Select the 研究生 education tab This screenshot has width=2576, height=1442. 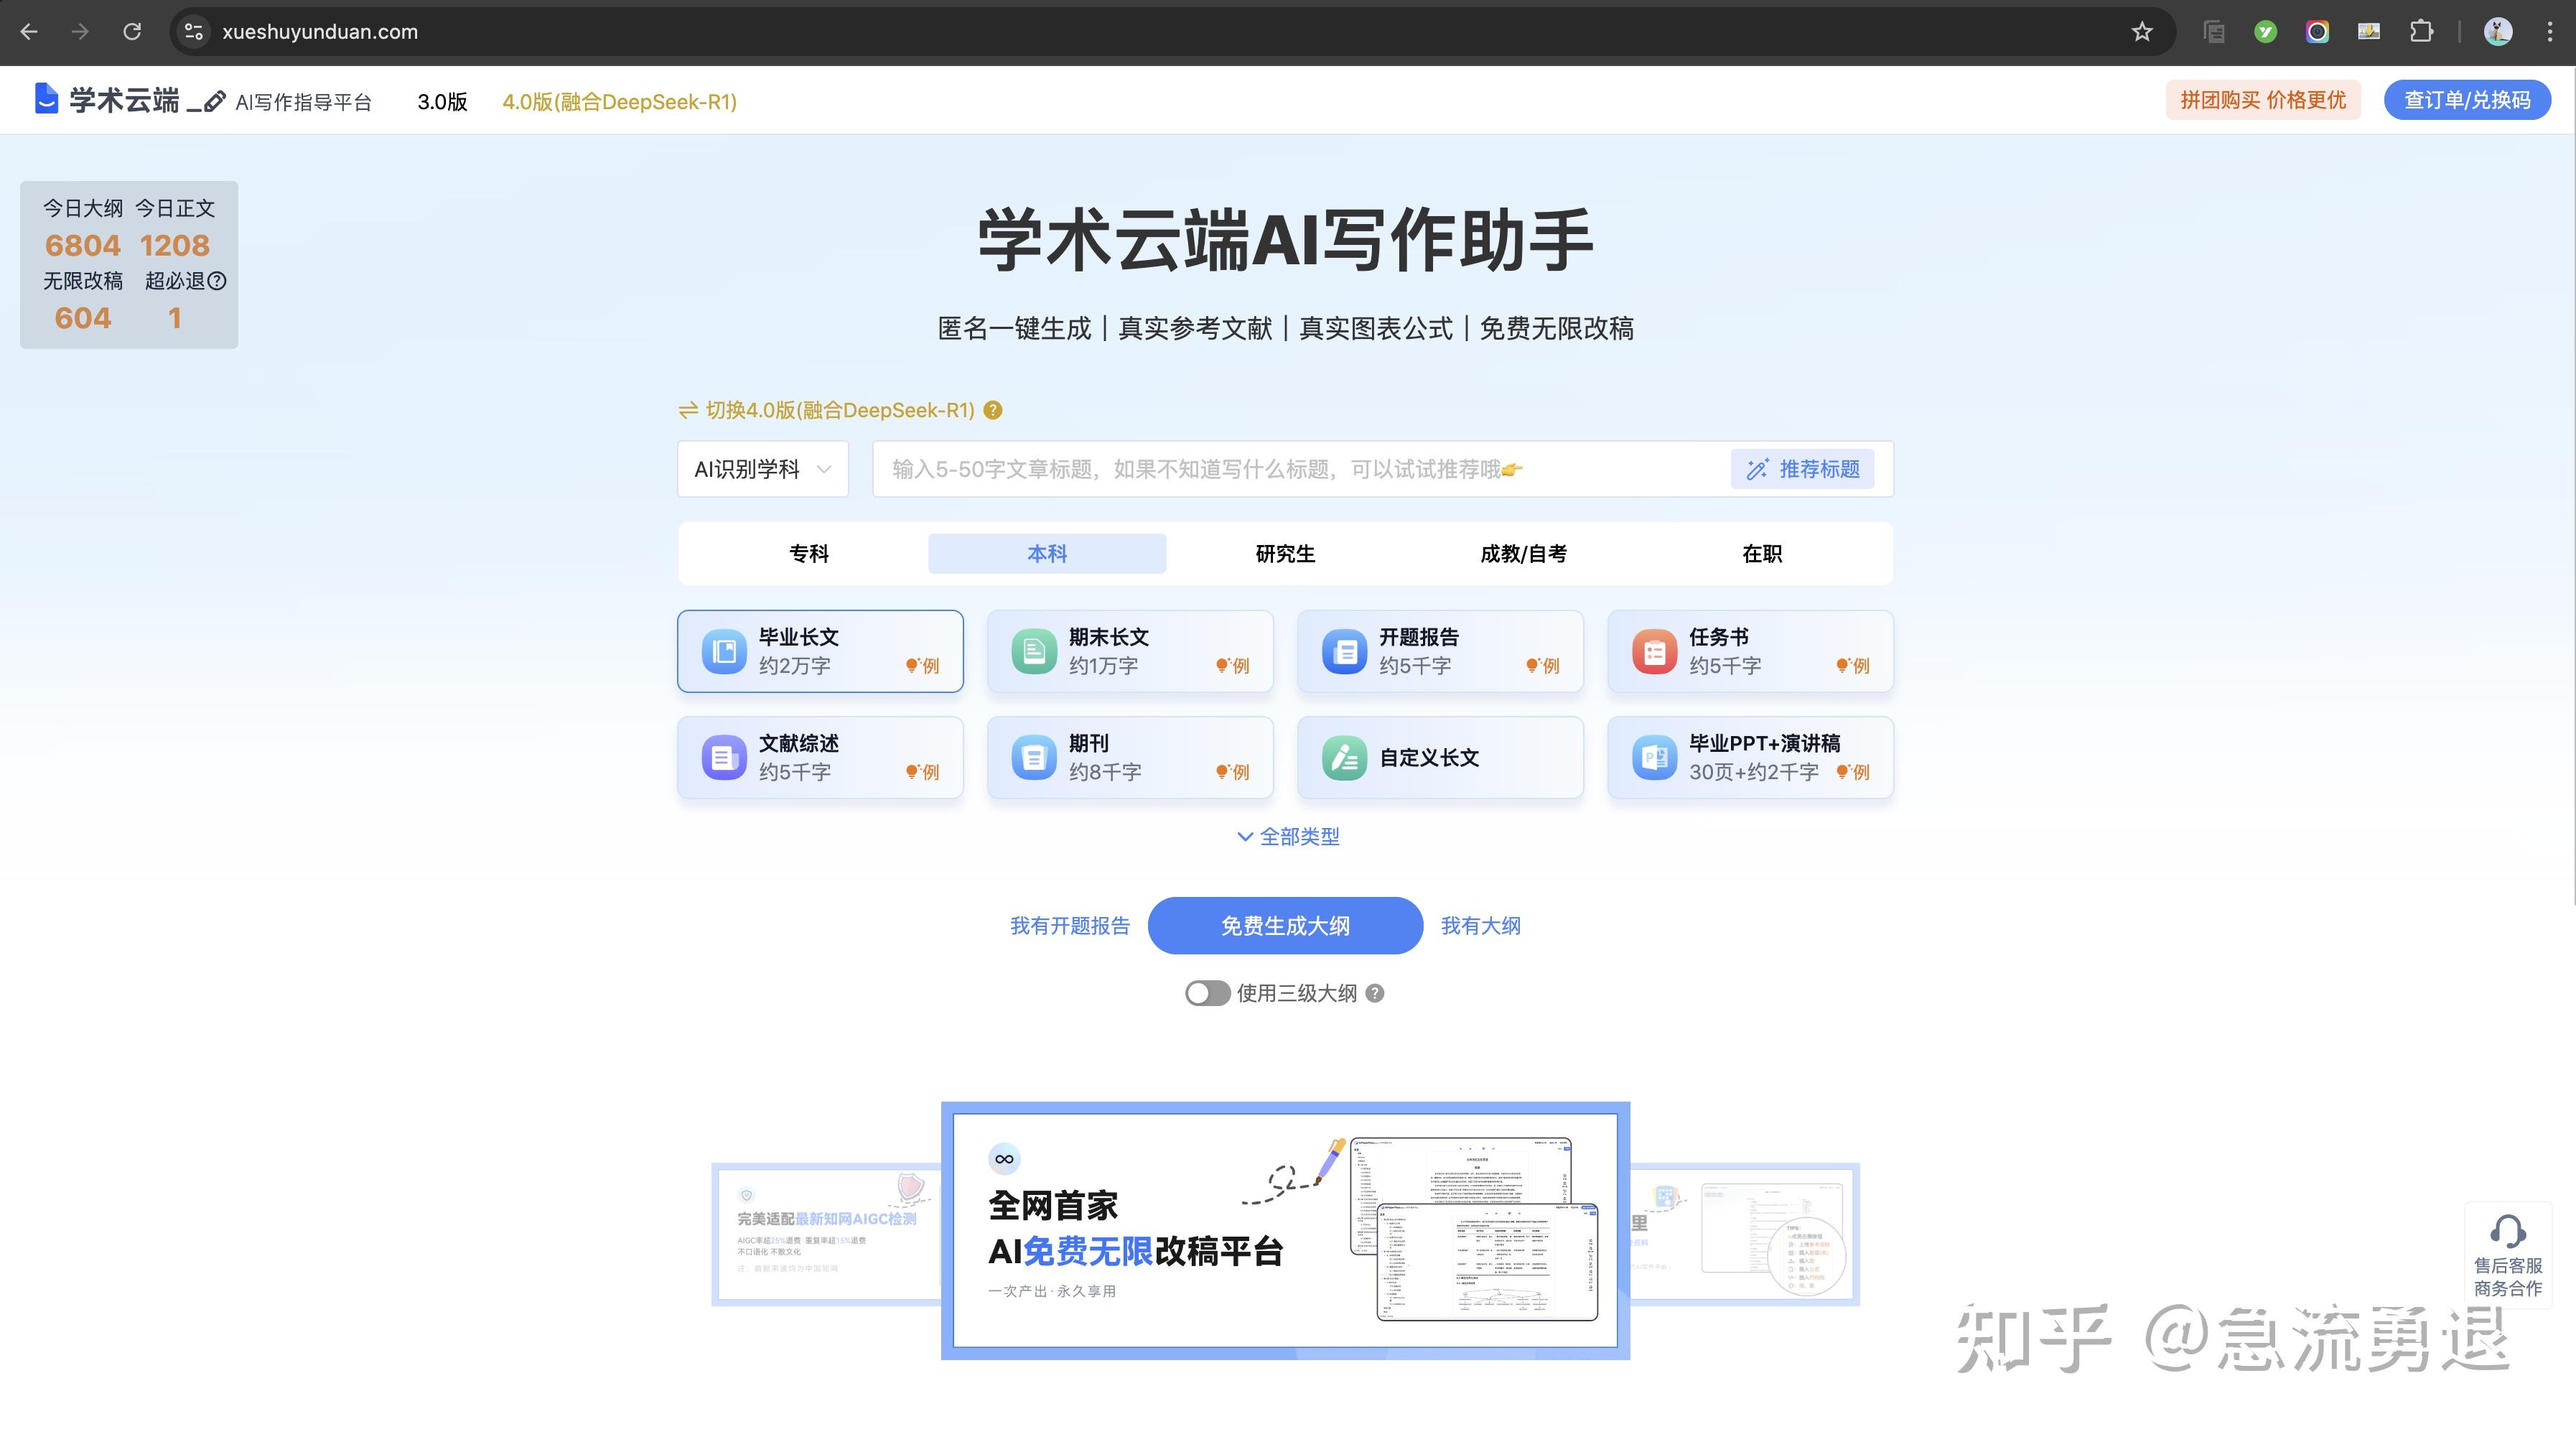pos(1285,554)
